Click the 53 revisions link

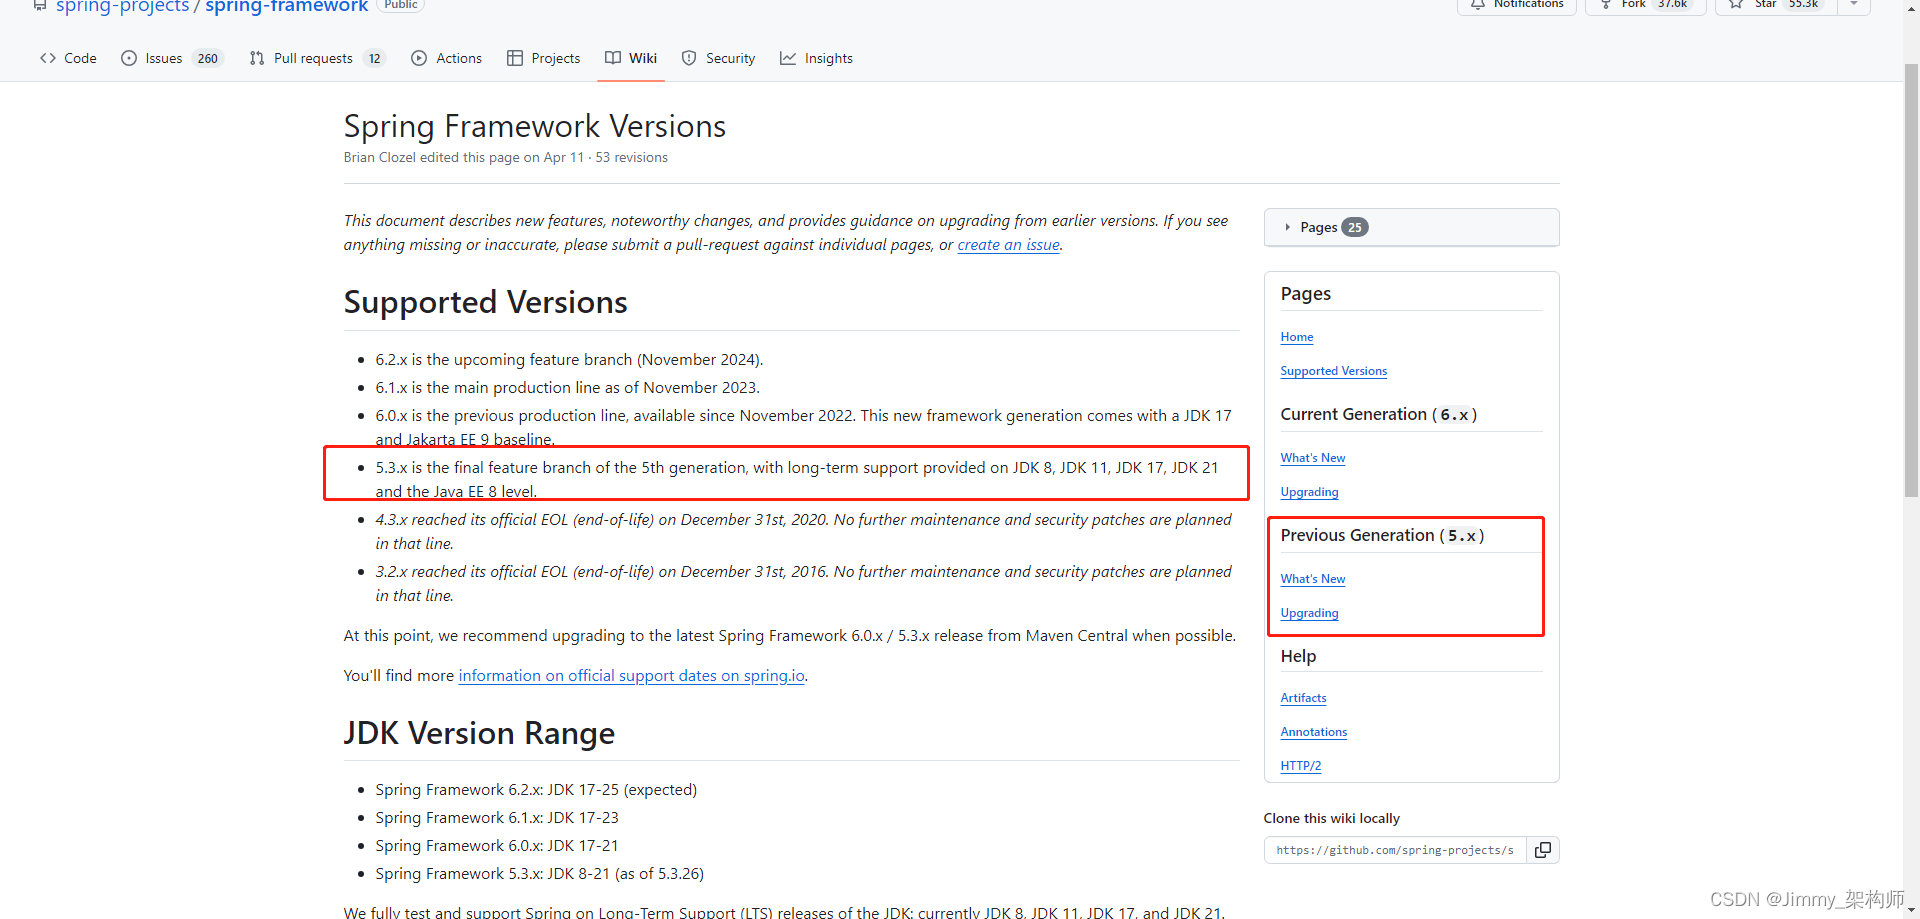[x=631, y=157]
